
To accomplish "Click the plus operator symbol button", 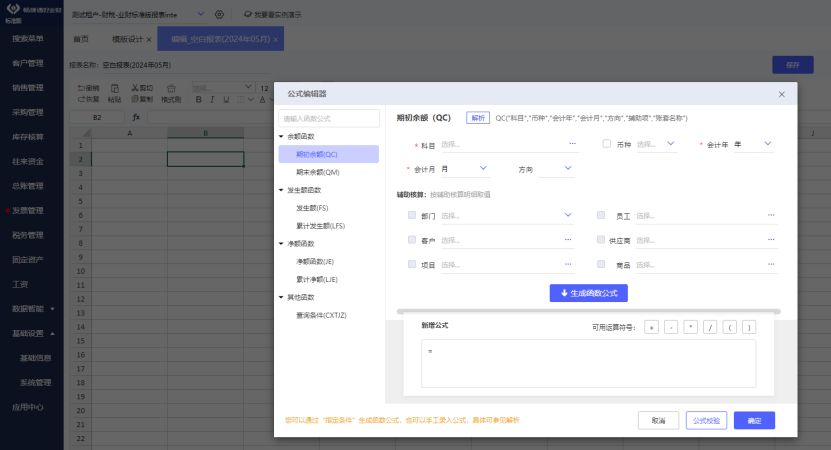I will [x=651, y=327].
